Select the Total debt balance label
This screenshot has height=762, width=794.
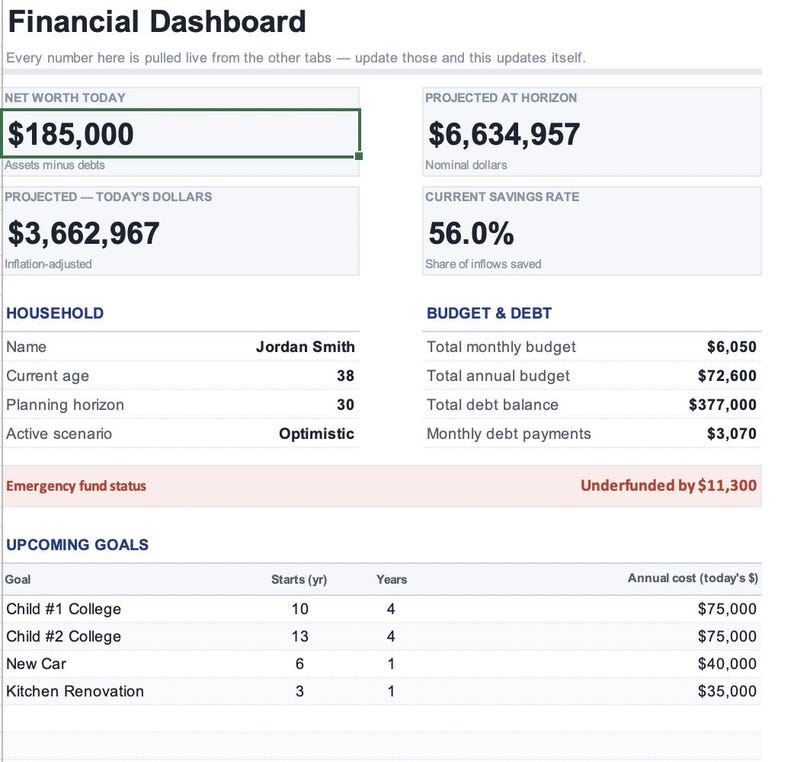click(x=493, y=405)
